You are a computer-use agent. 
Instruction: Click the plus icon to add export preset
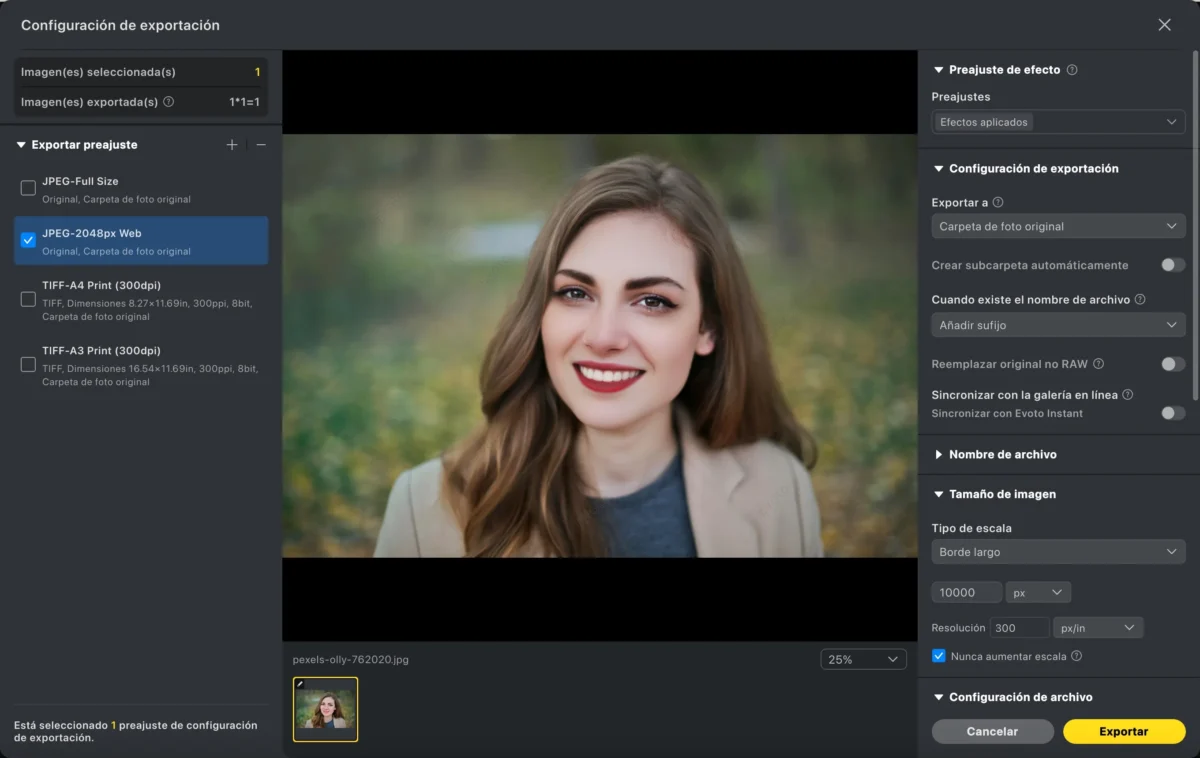[232, 145]
